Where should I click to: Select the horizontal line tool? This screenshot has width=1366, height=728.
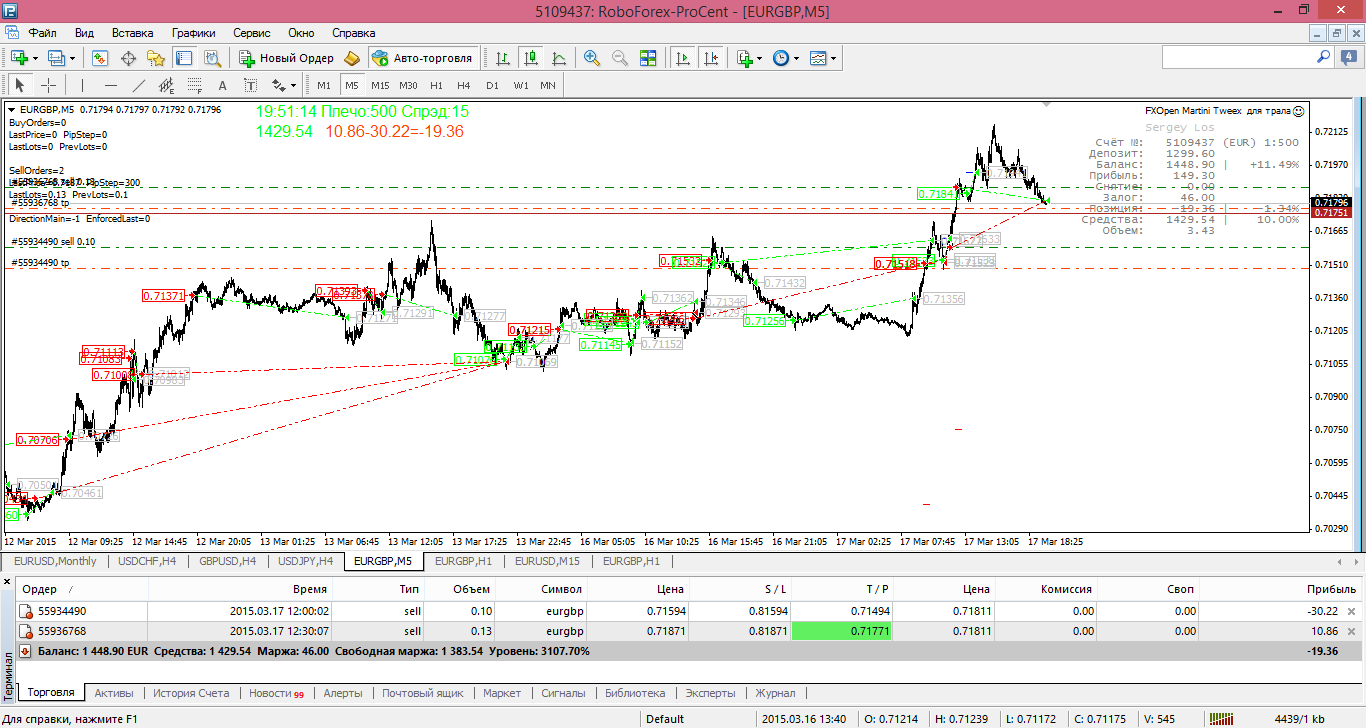coord(111,85)
